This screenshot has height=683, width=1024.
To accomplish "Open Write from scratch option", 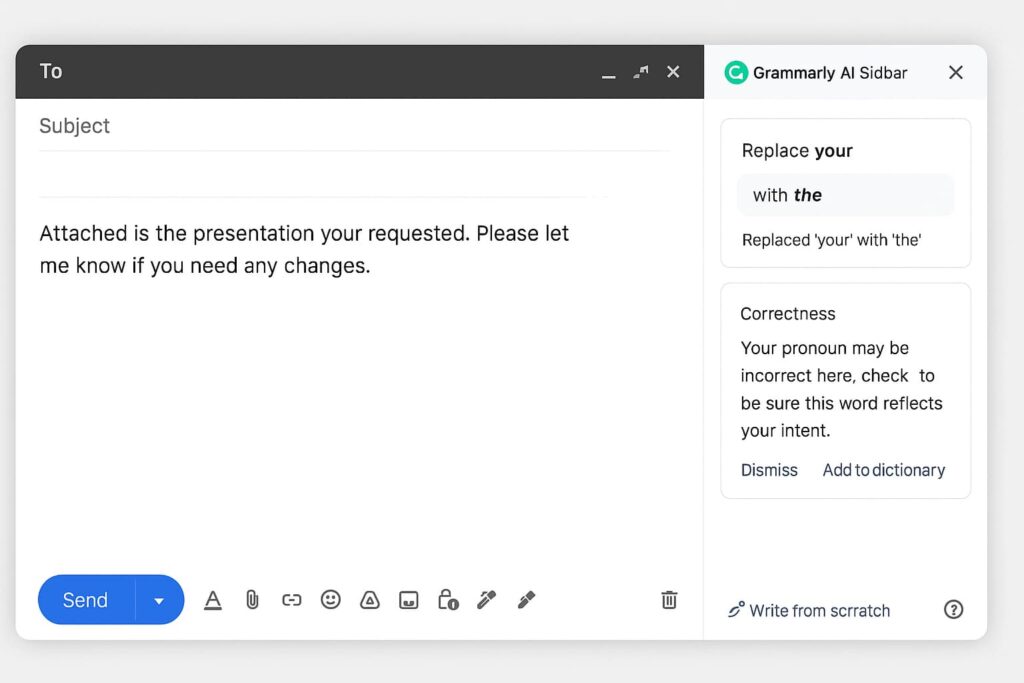I will tap(808, 611).
